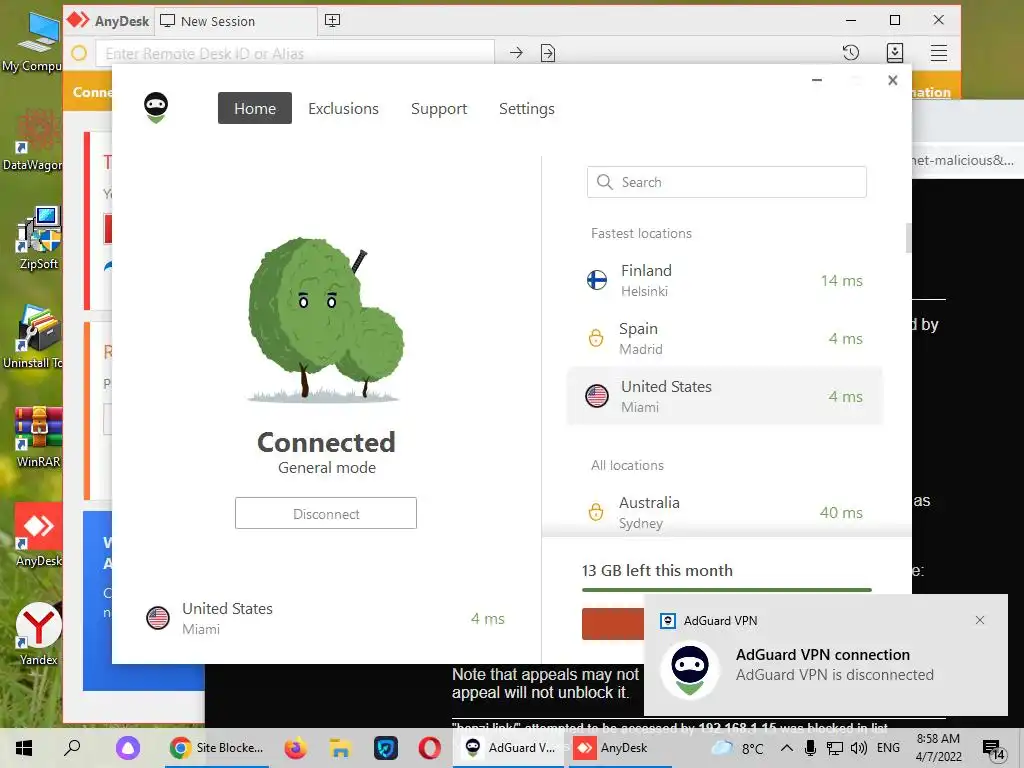Click the lock icon beside Spain

pos(596,338)
